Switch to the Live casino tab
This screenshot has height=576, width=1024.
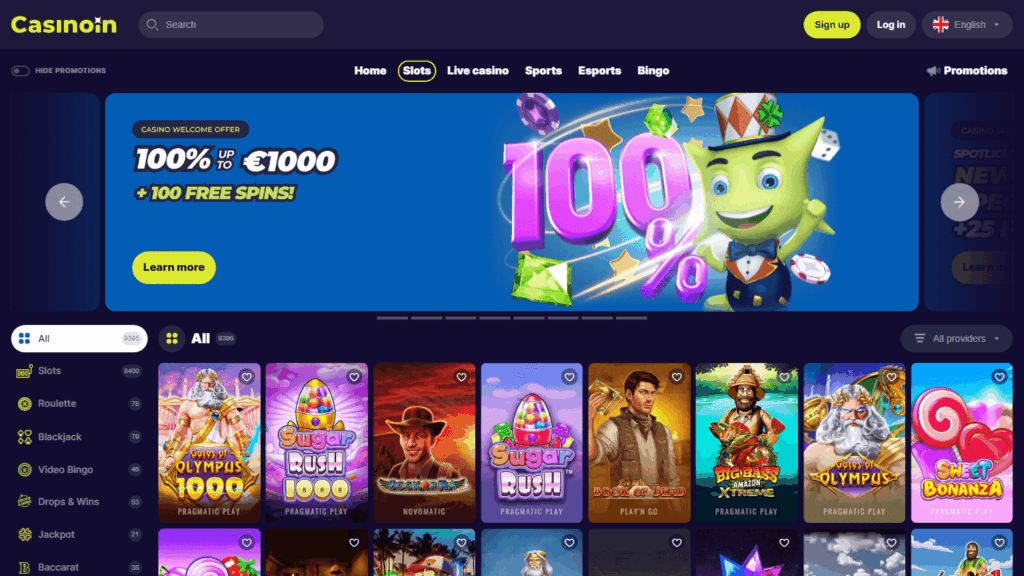coord(477,71)
